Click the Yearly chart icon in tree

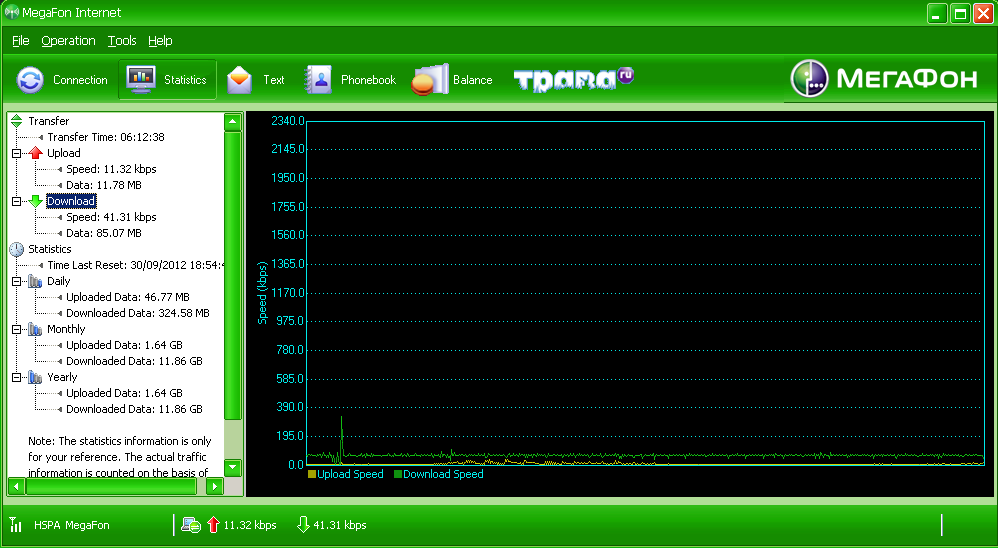pyautogui.click(x=36, y=377)
